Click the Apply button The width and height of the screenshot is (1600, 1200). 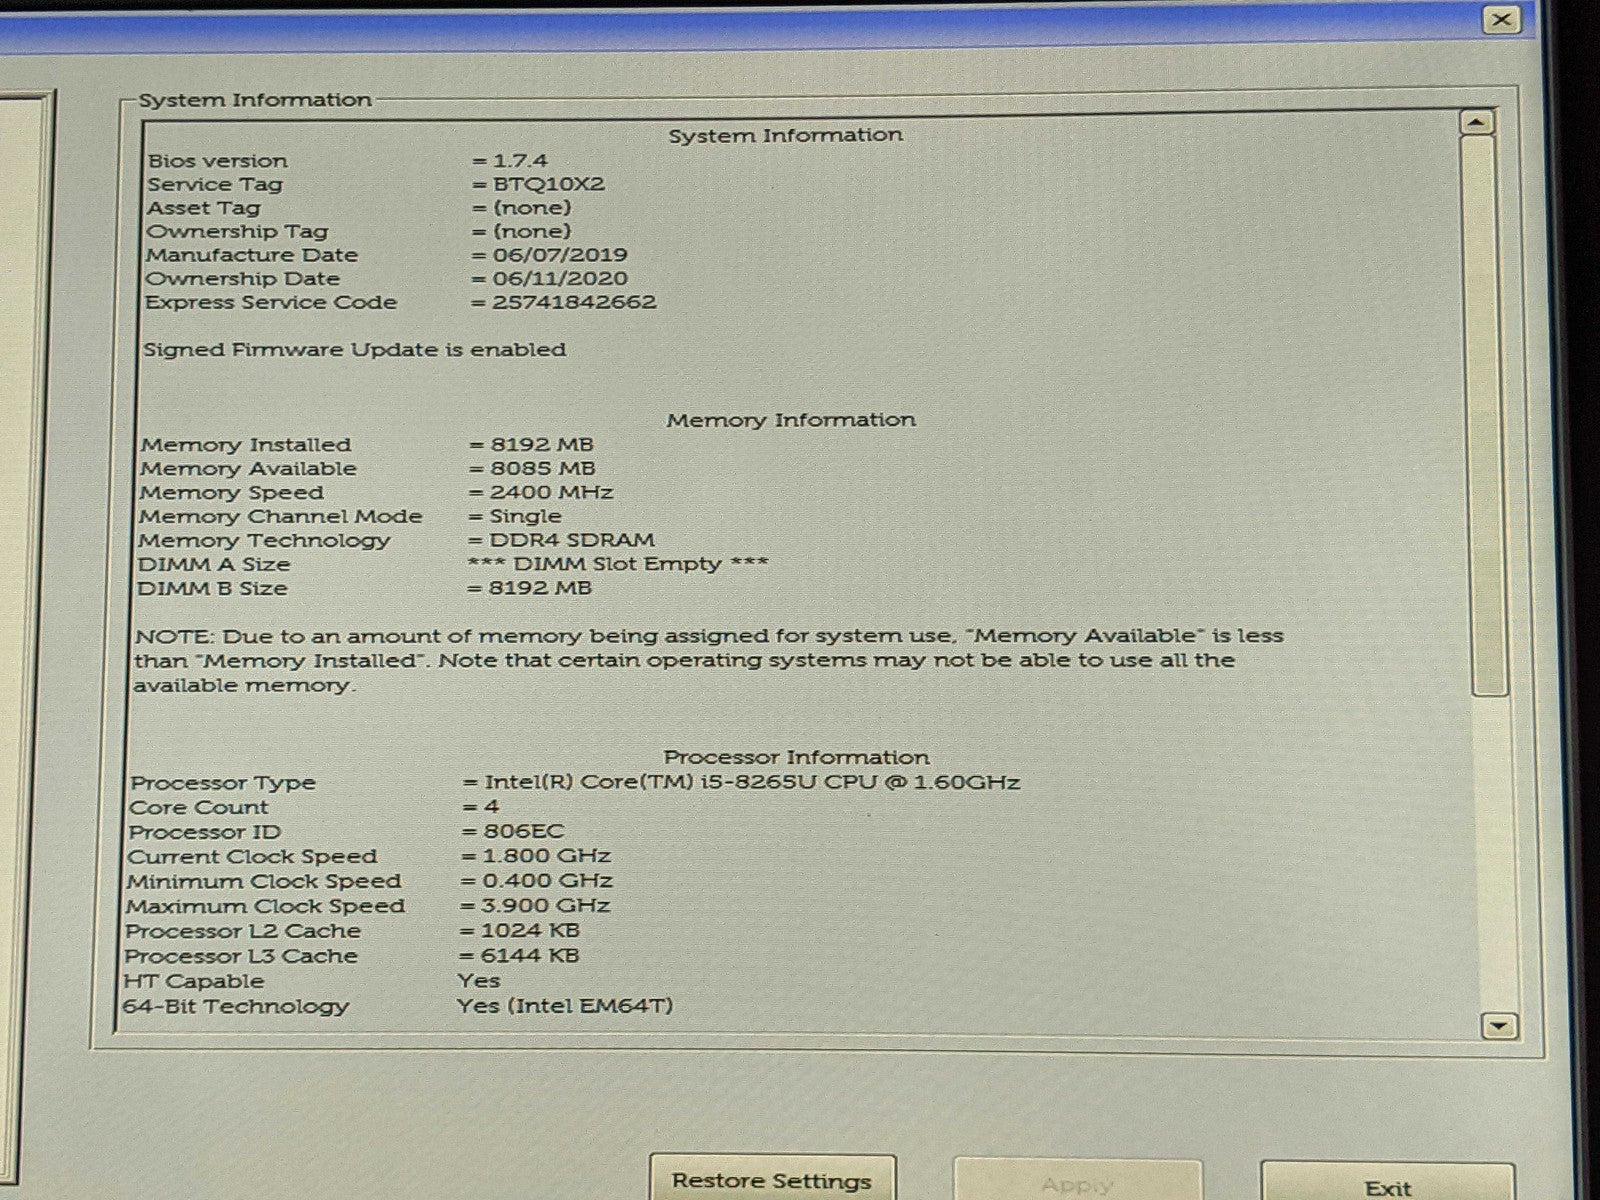coord(1077,1184)
